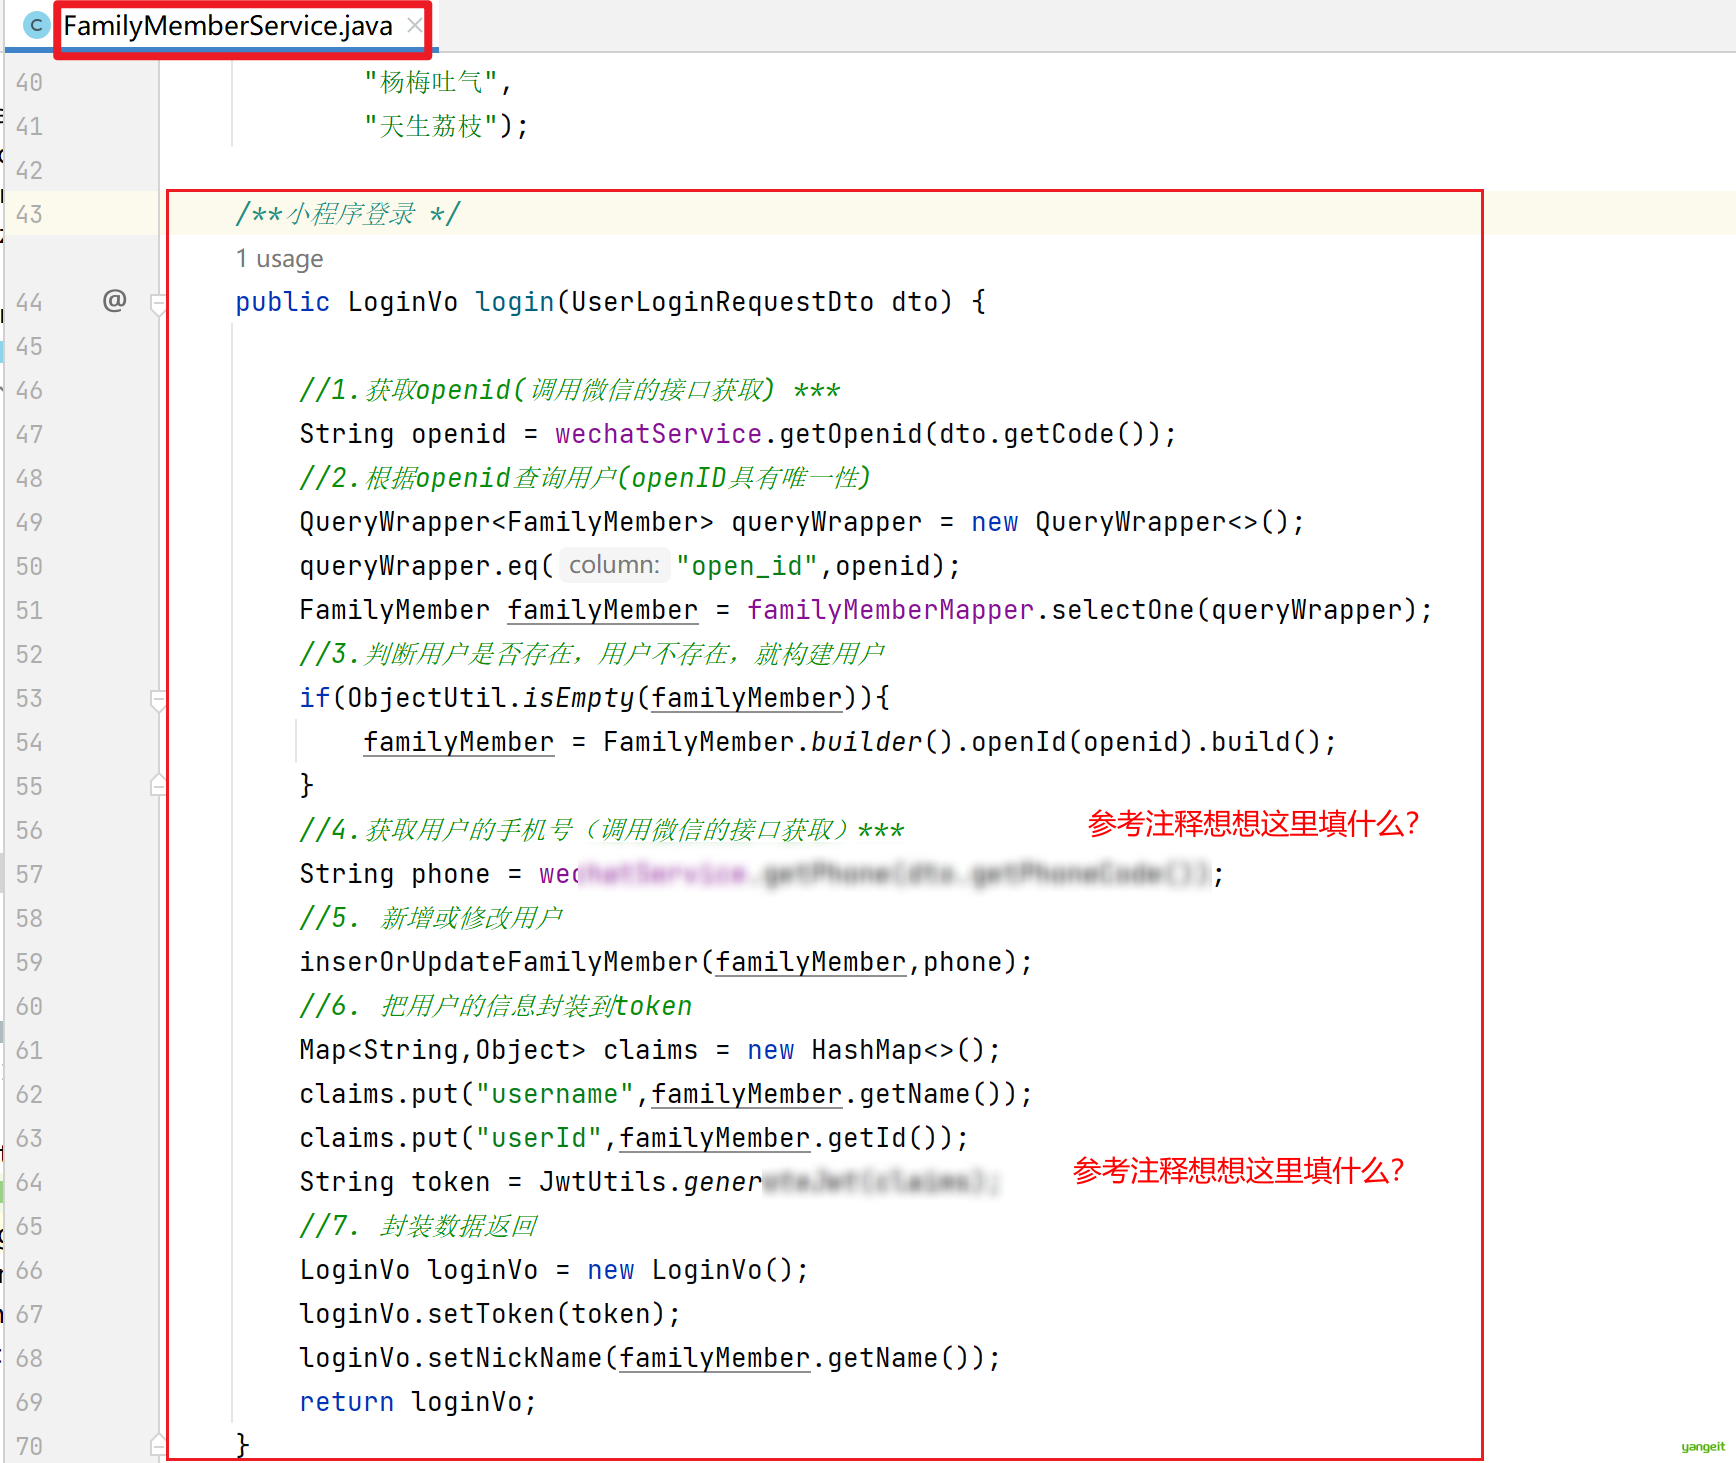Image resolution: width=1736 pixels, height=1463 pixels.
Task: Click 'UserLoginRequestDto' parameter type
Action: 723,302
